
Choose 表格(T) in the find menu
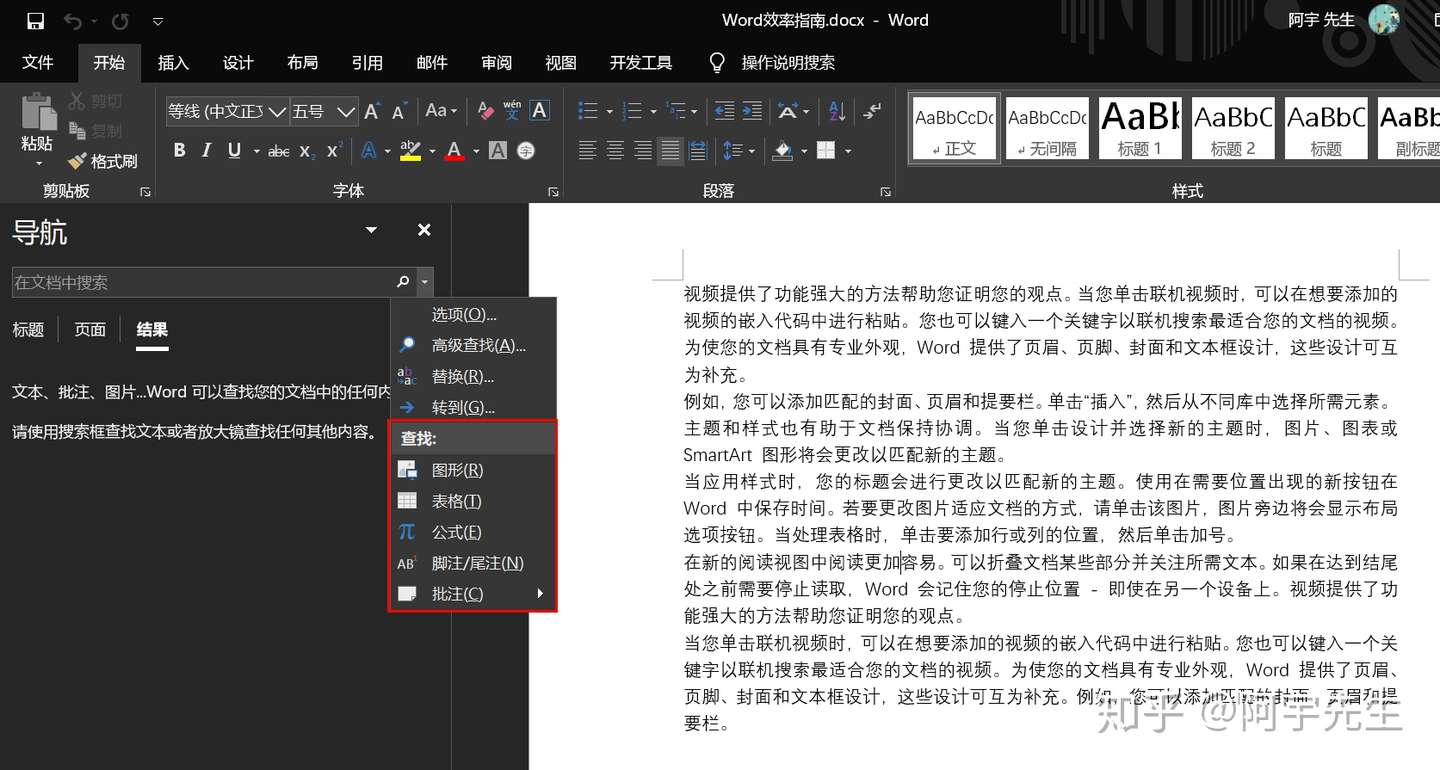point(473,501)
